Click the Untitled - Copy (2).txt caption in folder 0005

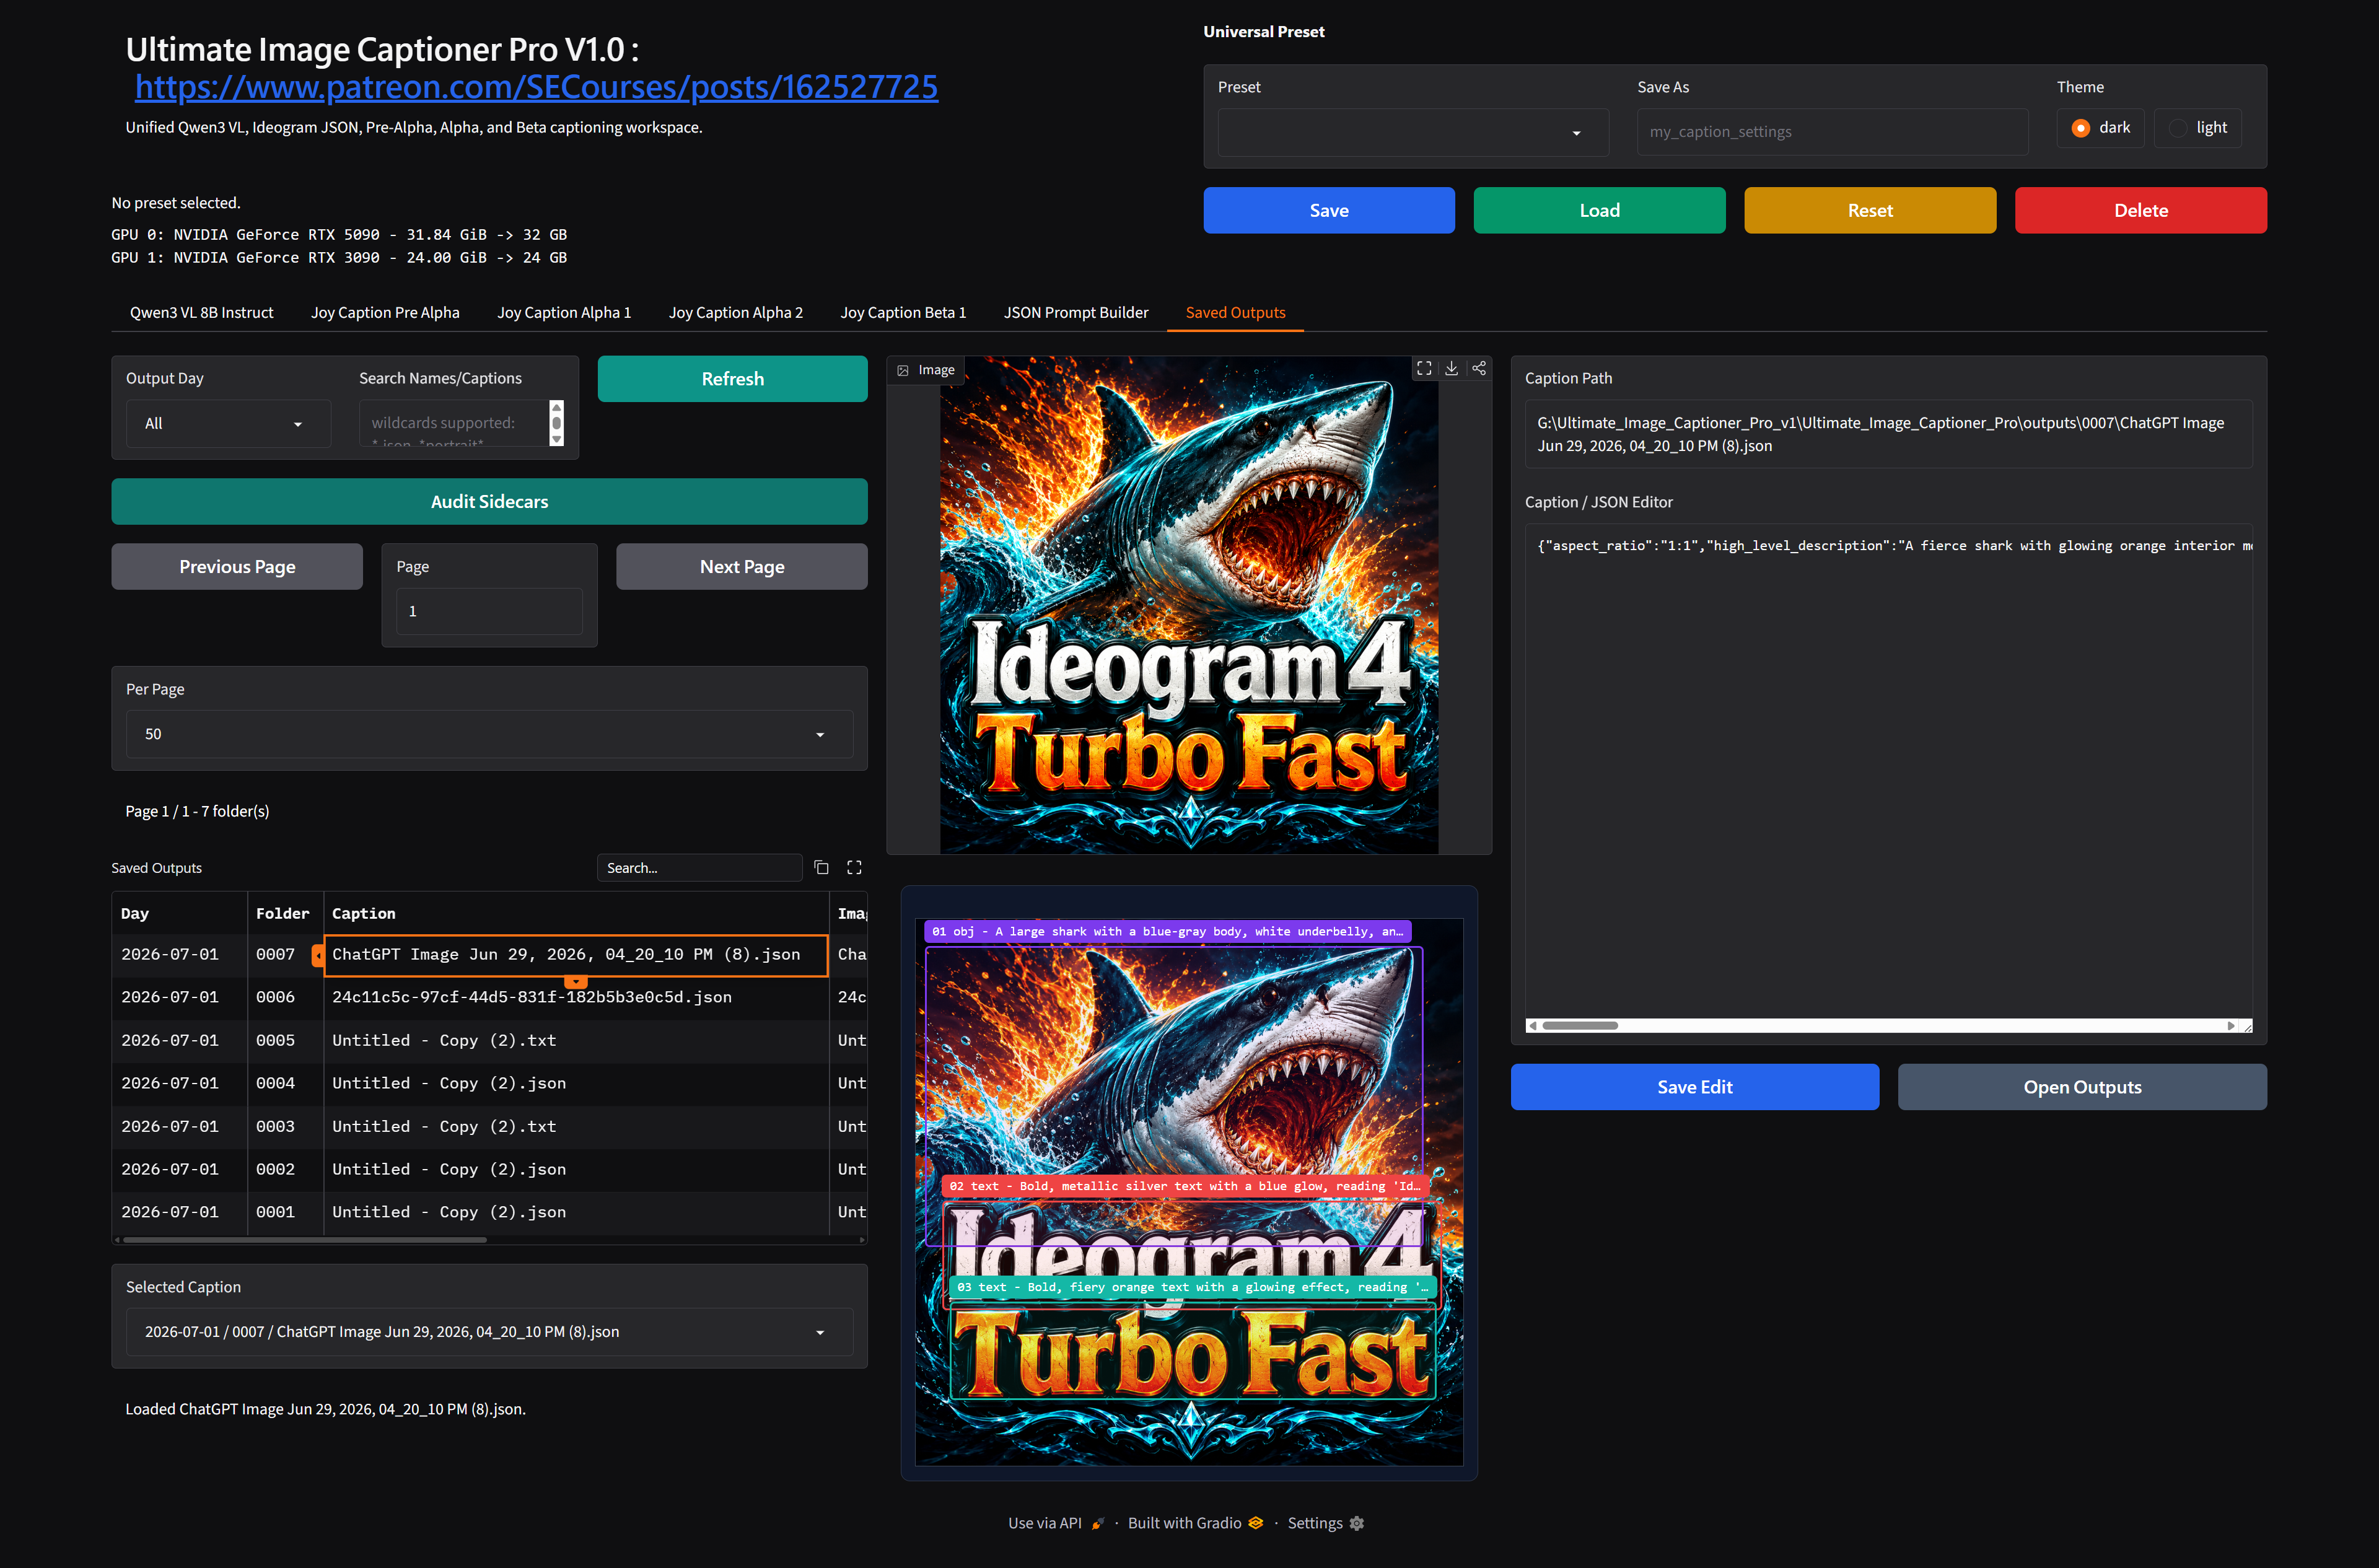tap(576, 1040)
